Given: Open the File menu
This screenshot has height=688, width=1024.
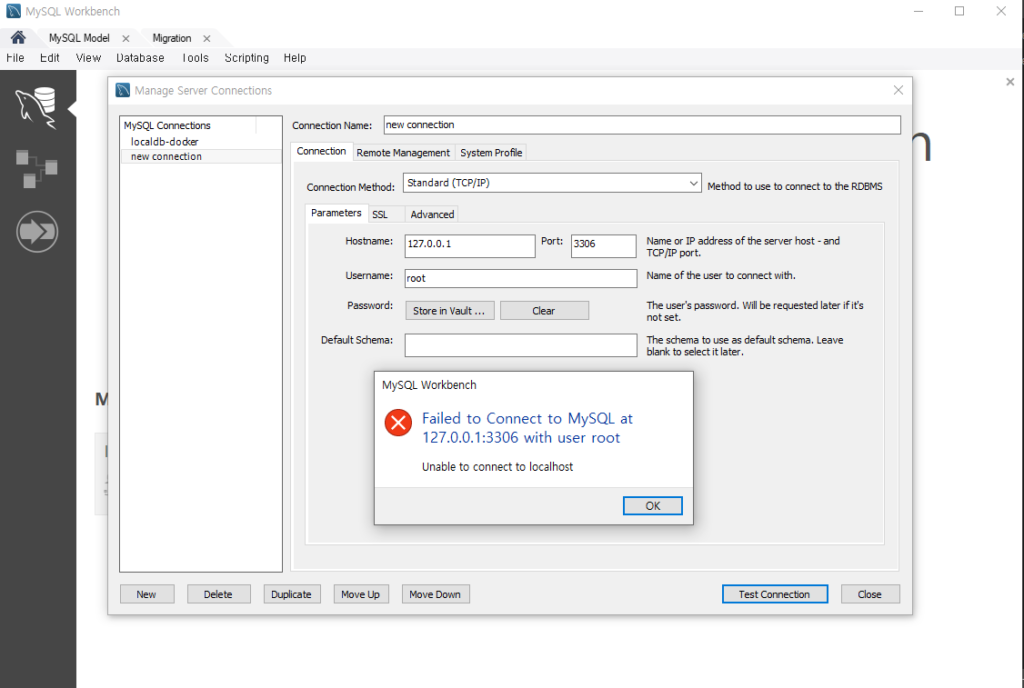Looking at the screenshot, I should 15,57.
